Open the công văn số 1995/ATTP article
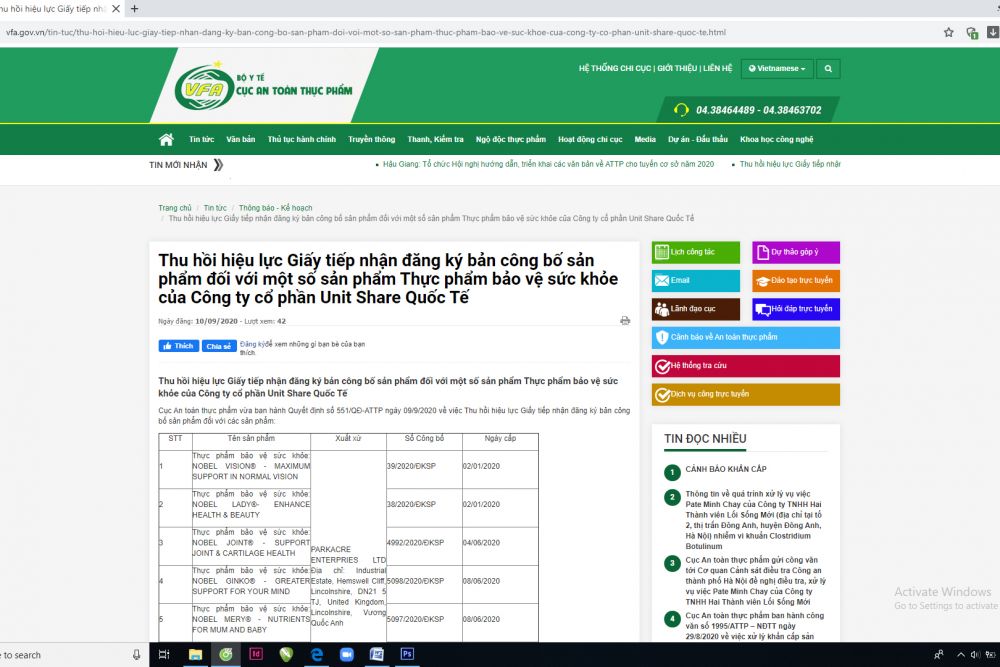1000x667 pixels. click(x=754, y=626)
